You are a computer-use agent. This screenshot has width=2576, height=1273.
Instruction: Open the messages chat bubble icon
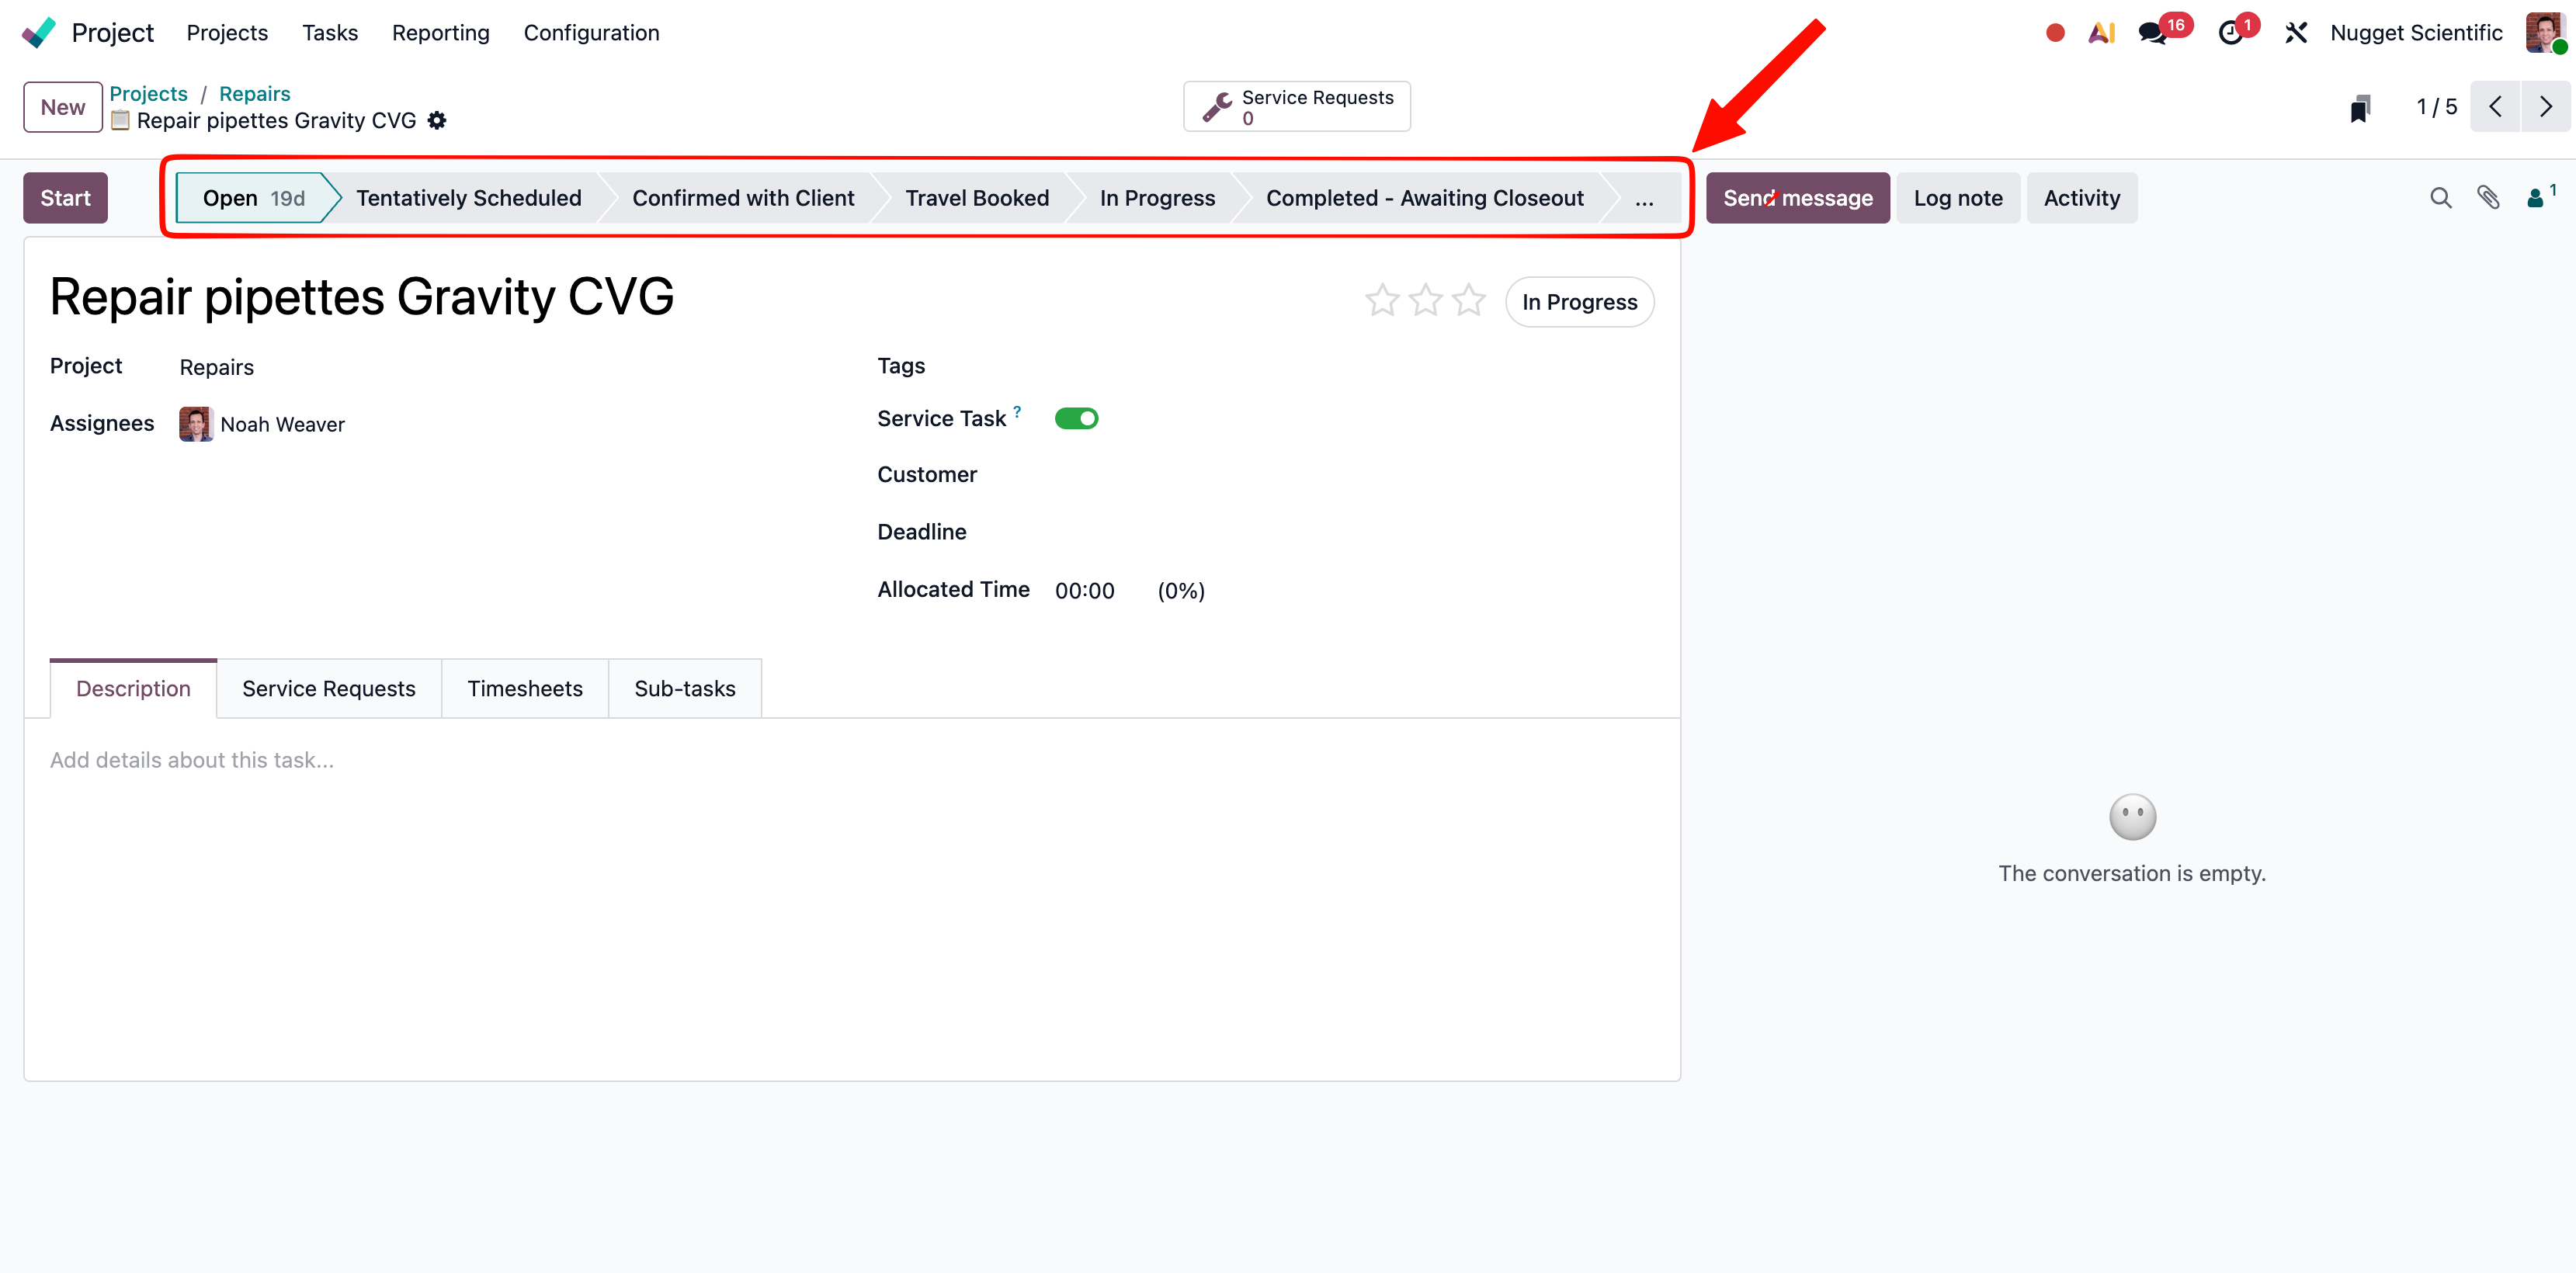[x=2153, y=33]
